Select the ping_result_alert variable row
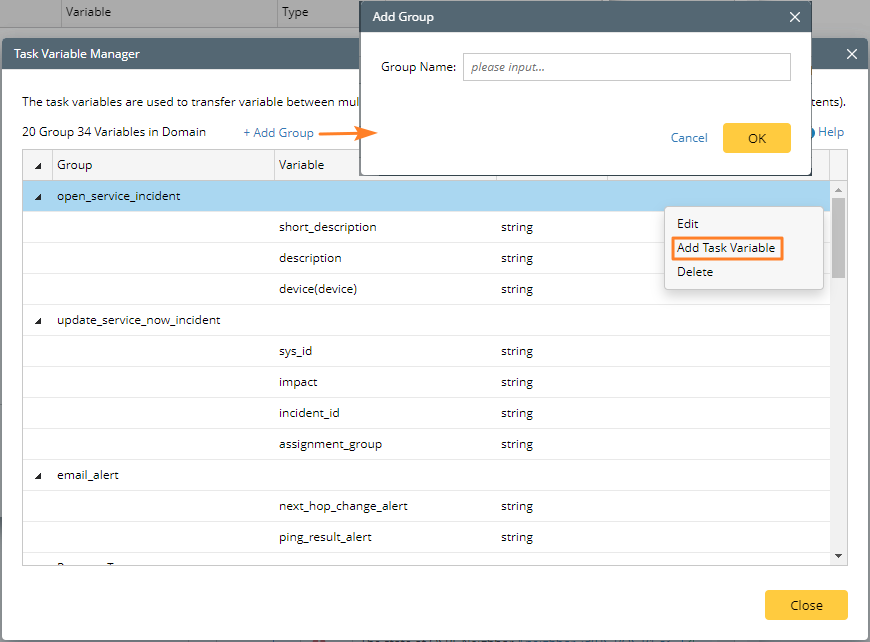The width and height of the screenshot is (870, 642). [x=325, y=537]
